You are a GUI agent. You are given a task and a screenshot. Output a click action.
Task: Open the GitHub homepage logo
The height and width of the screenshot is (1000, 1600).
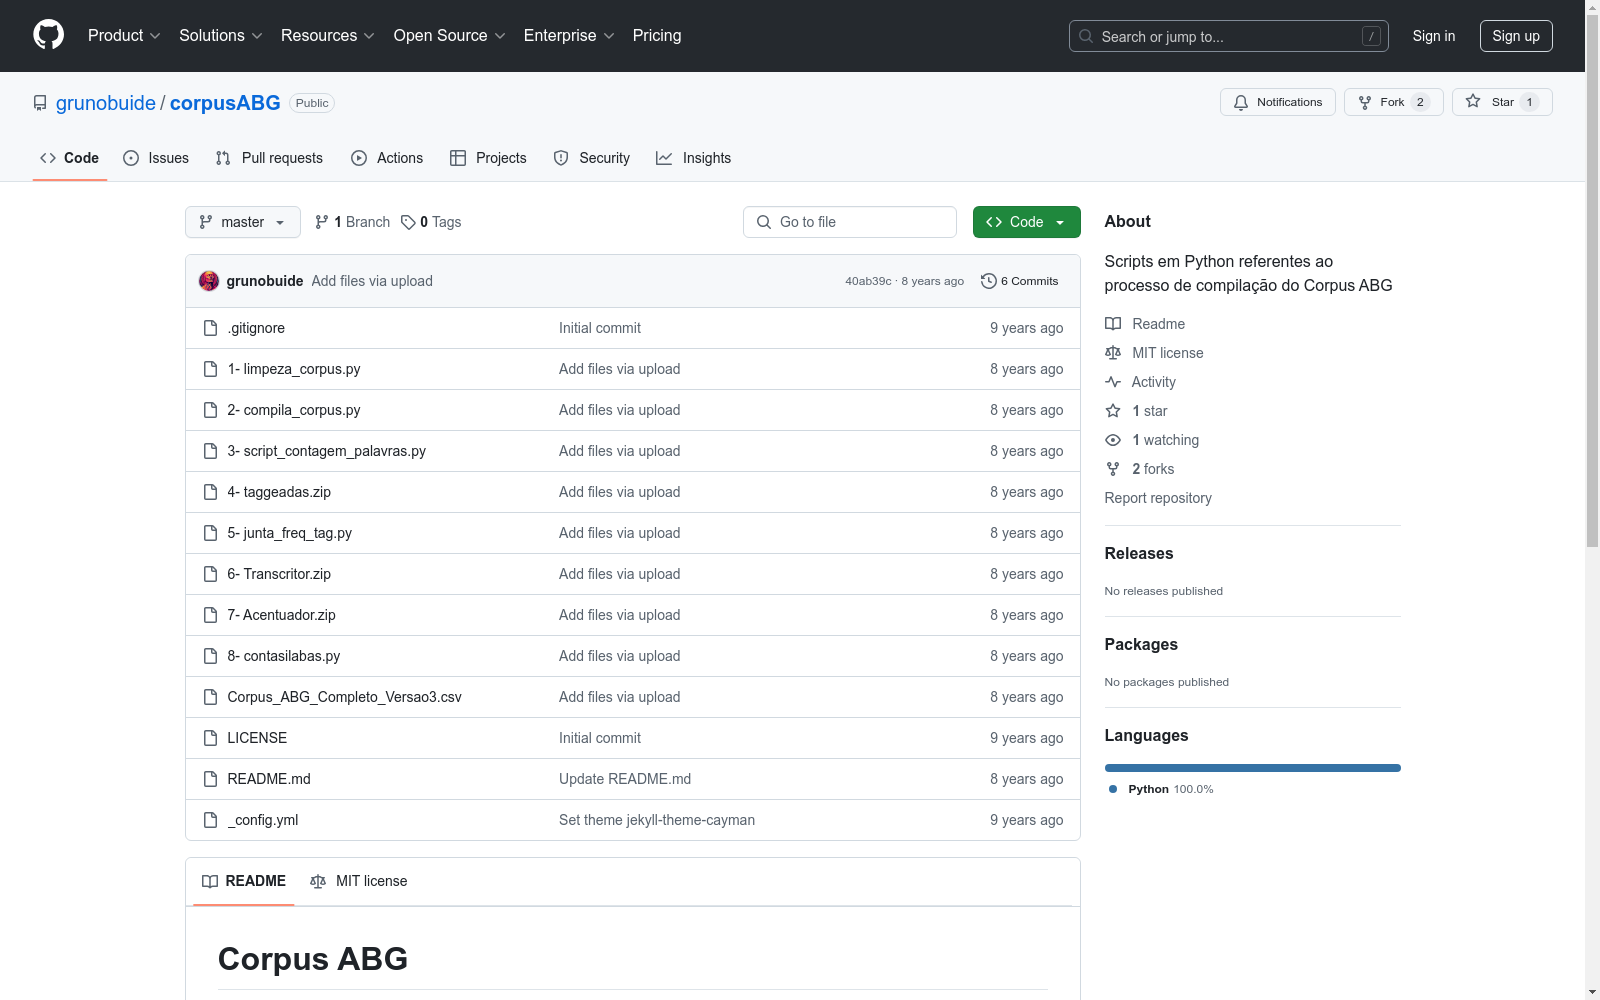pos(48,35)
